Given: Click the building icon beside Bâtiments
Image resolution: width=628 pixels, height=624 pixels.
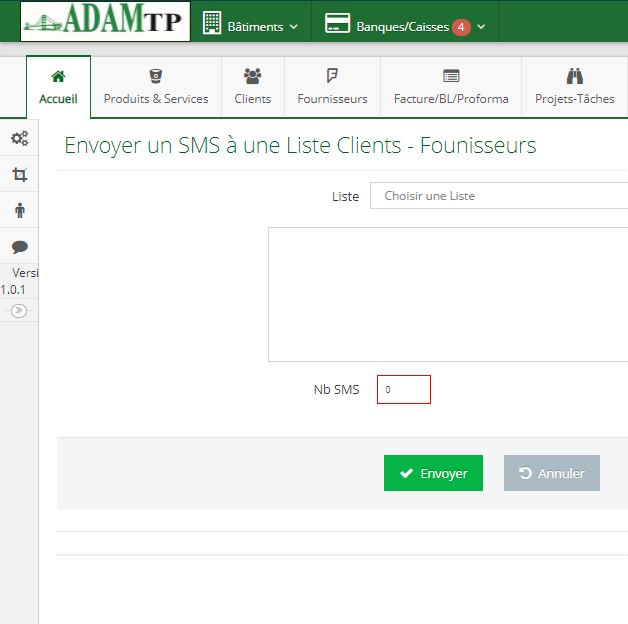Looking at the screenshot, I should tap(212, 24).
